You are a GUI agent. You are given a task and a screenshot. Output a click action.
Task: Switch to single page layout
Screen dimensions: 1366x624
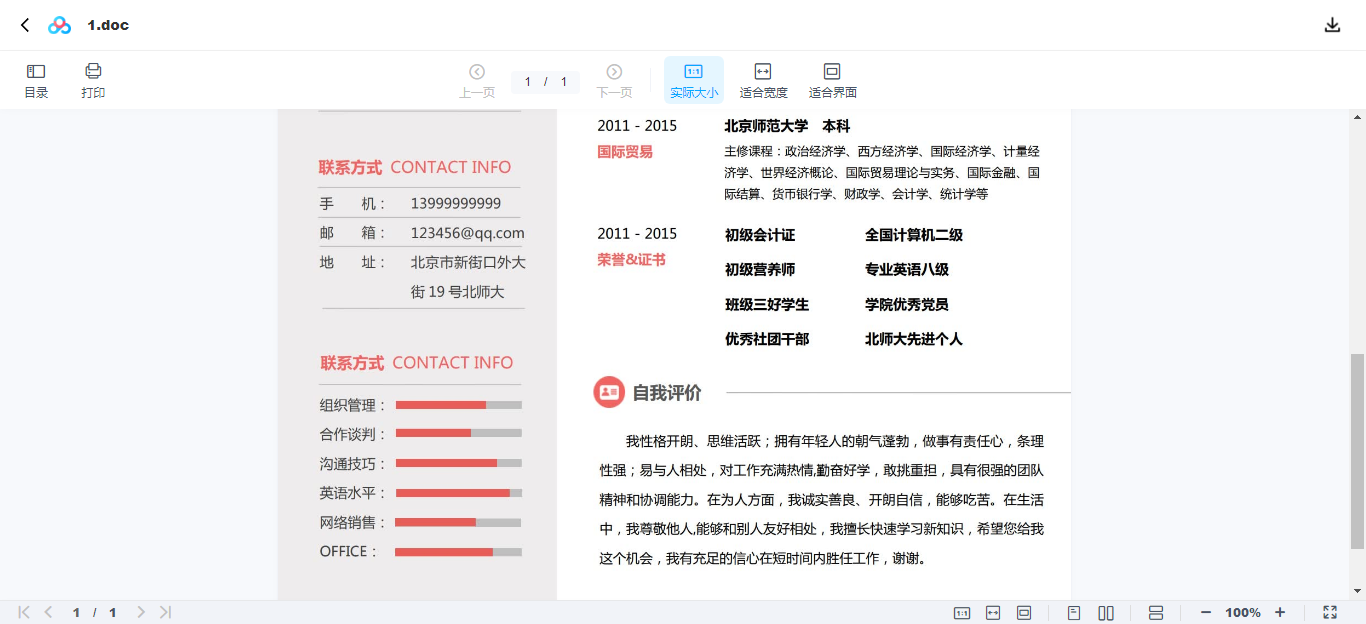[x=1073, y=612]
